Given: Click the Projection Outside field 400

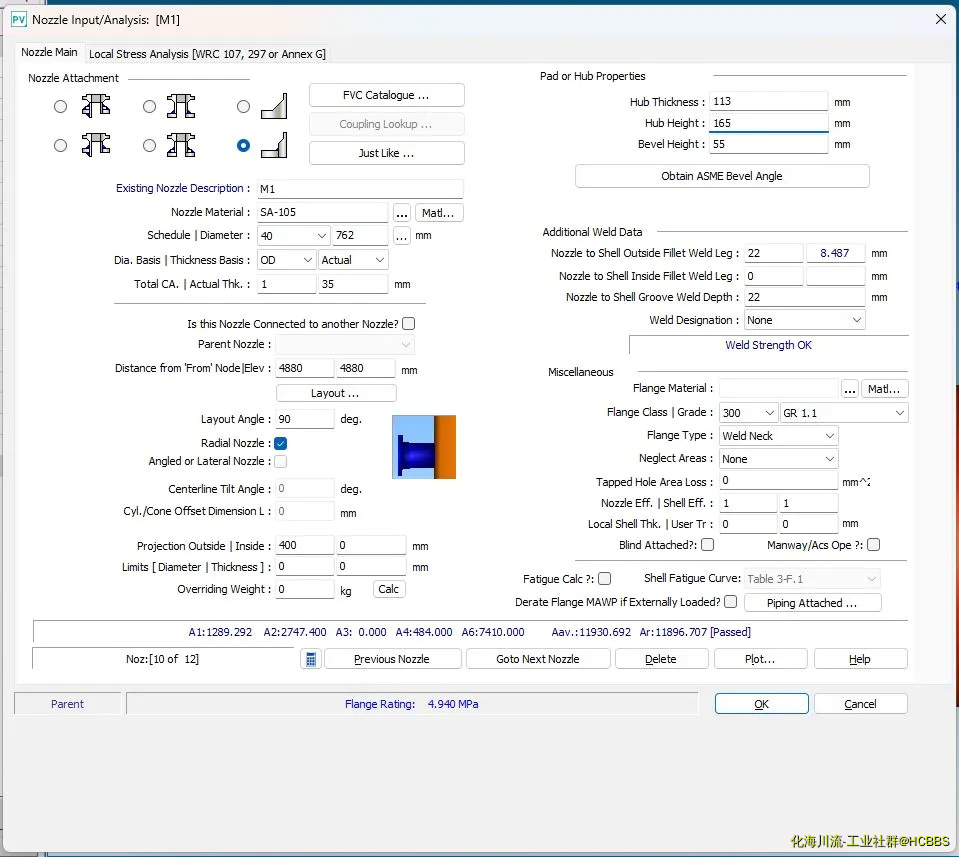Looking at the screenshot, I should coord(305,545).
